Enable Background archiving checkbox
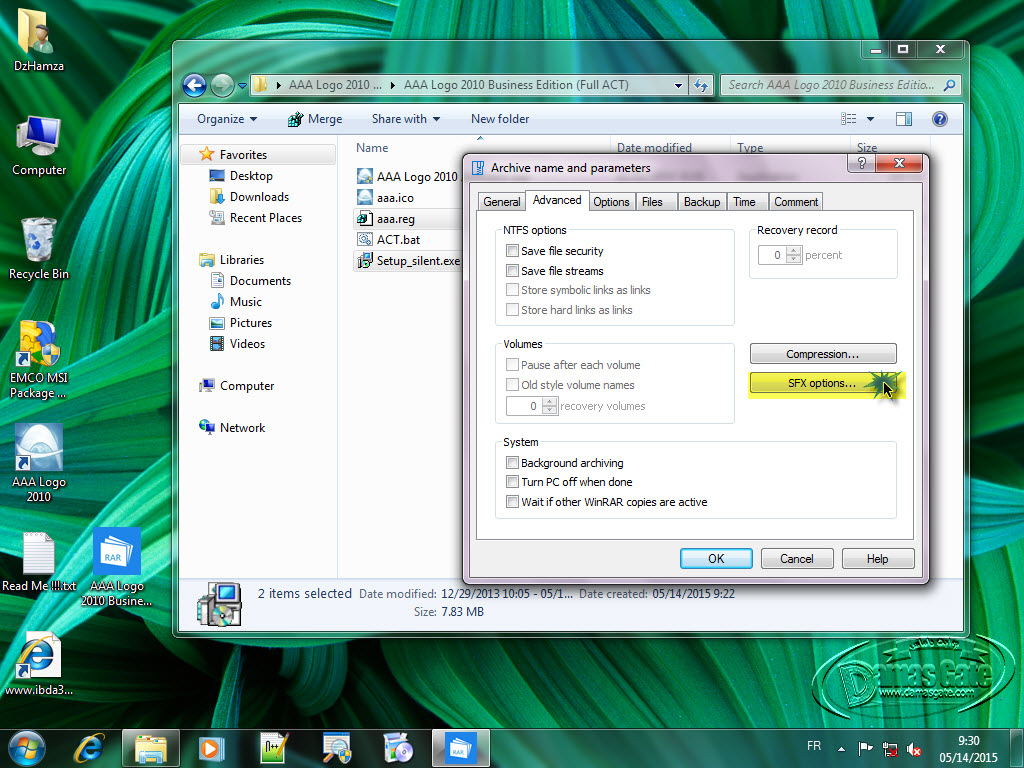This screenshot has height=768, width=1024. pyautogui.click(x=512, y=462)
